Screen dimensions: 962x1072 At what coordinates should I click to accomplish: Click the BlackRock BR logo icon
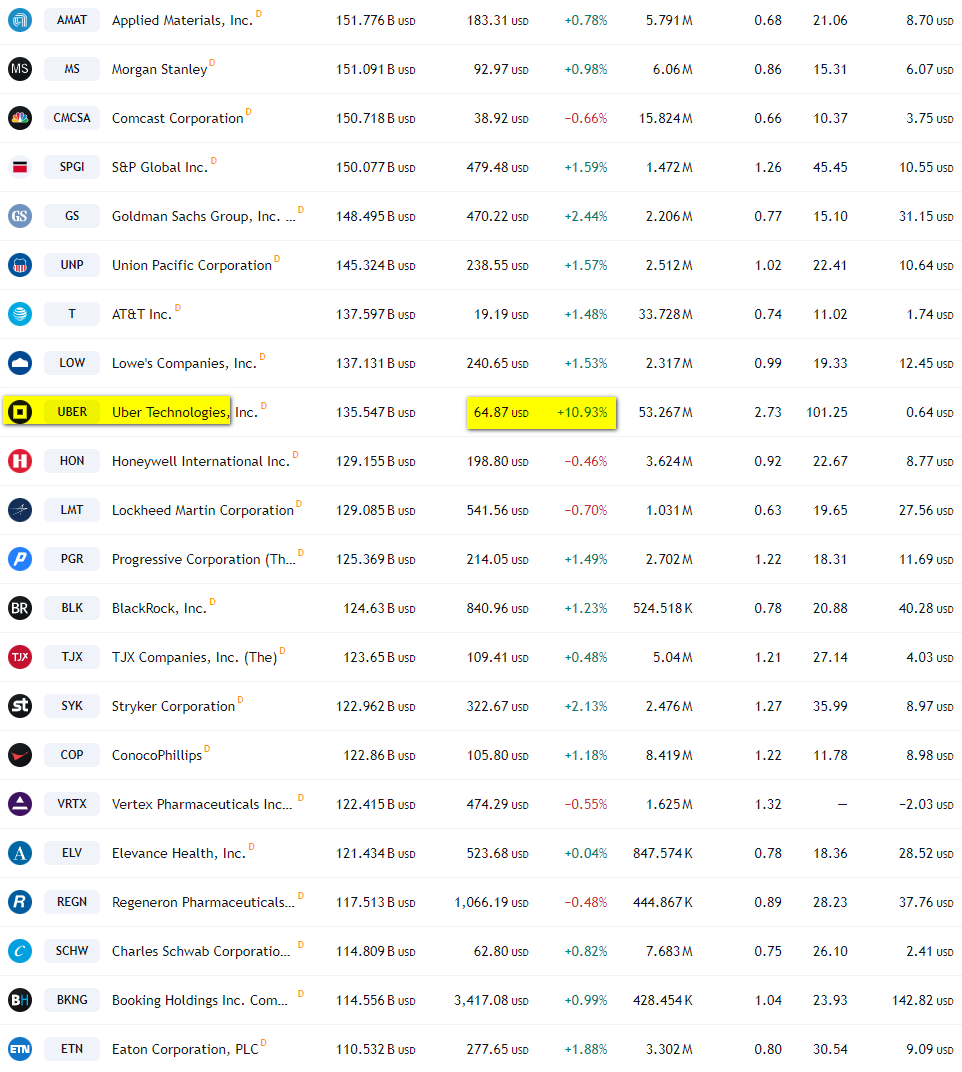click(20, 608)
